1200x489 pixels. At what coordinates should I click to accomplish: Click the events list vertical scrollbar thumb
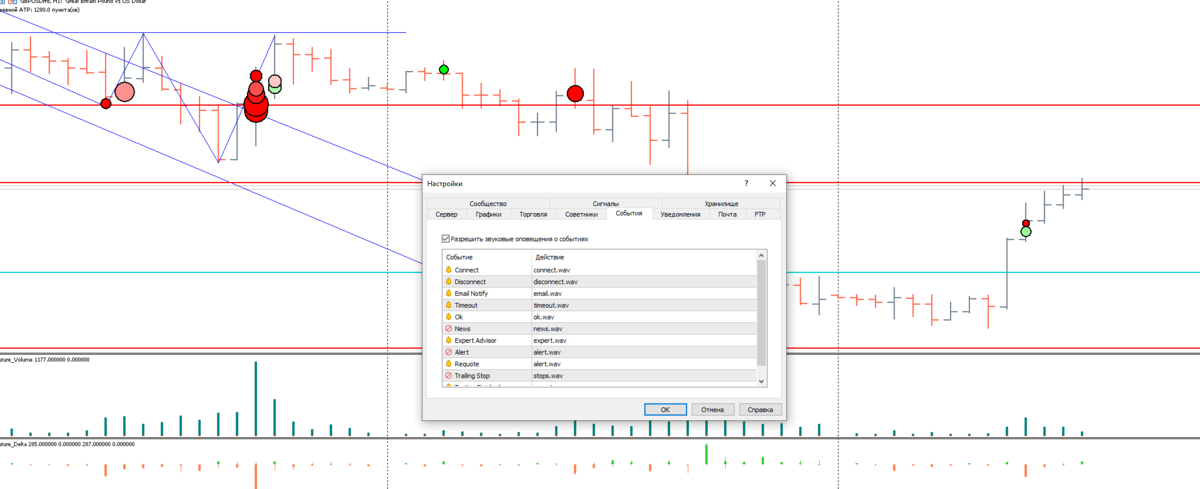pyautogui.click(x=762, y=313)
